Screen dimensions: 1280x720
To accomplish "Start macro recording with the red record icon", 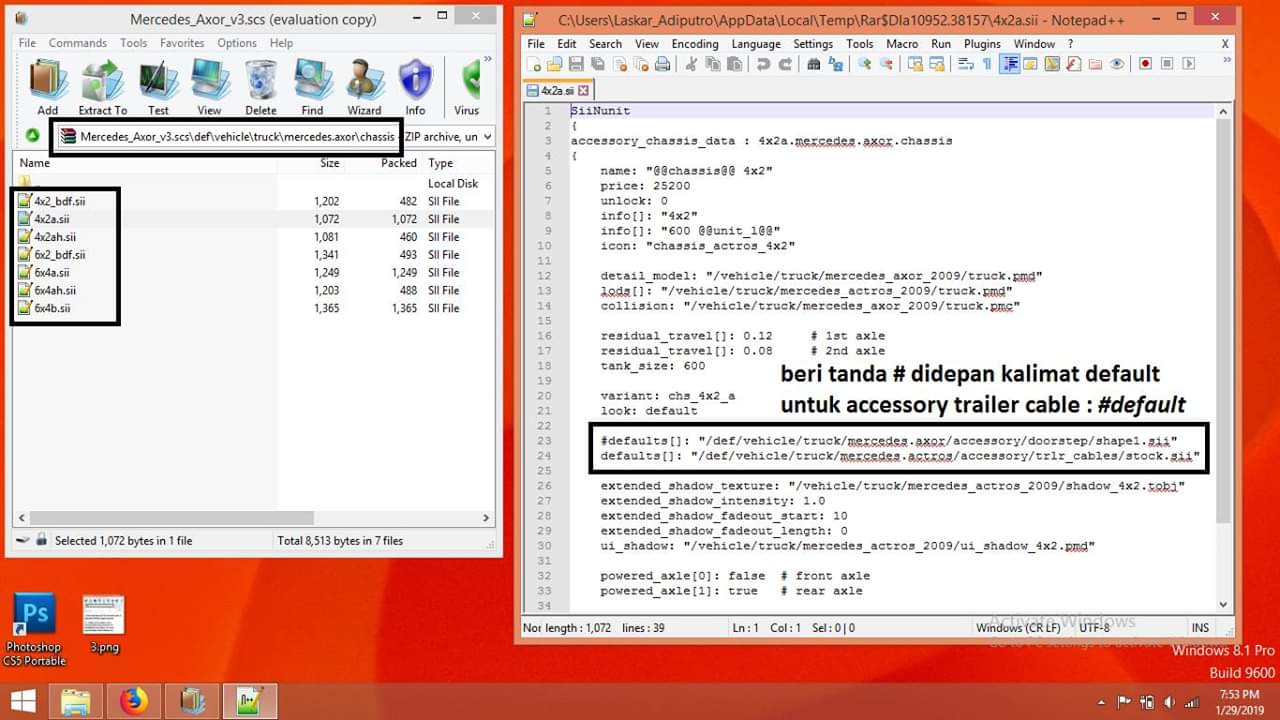I will 1145,64.
